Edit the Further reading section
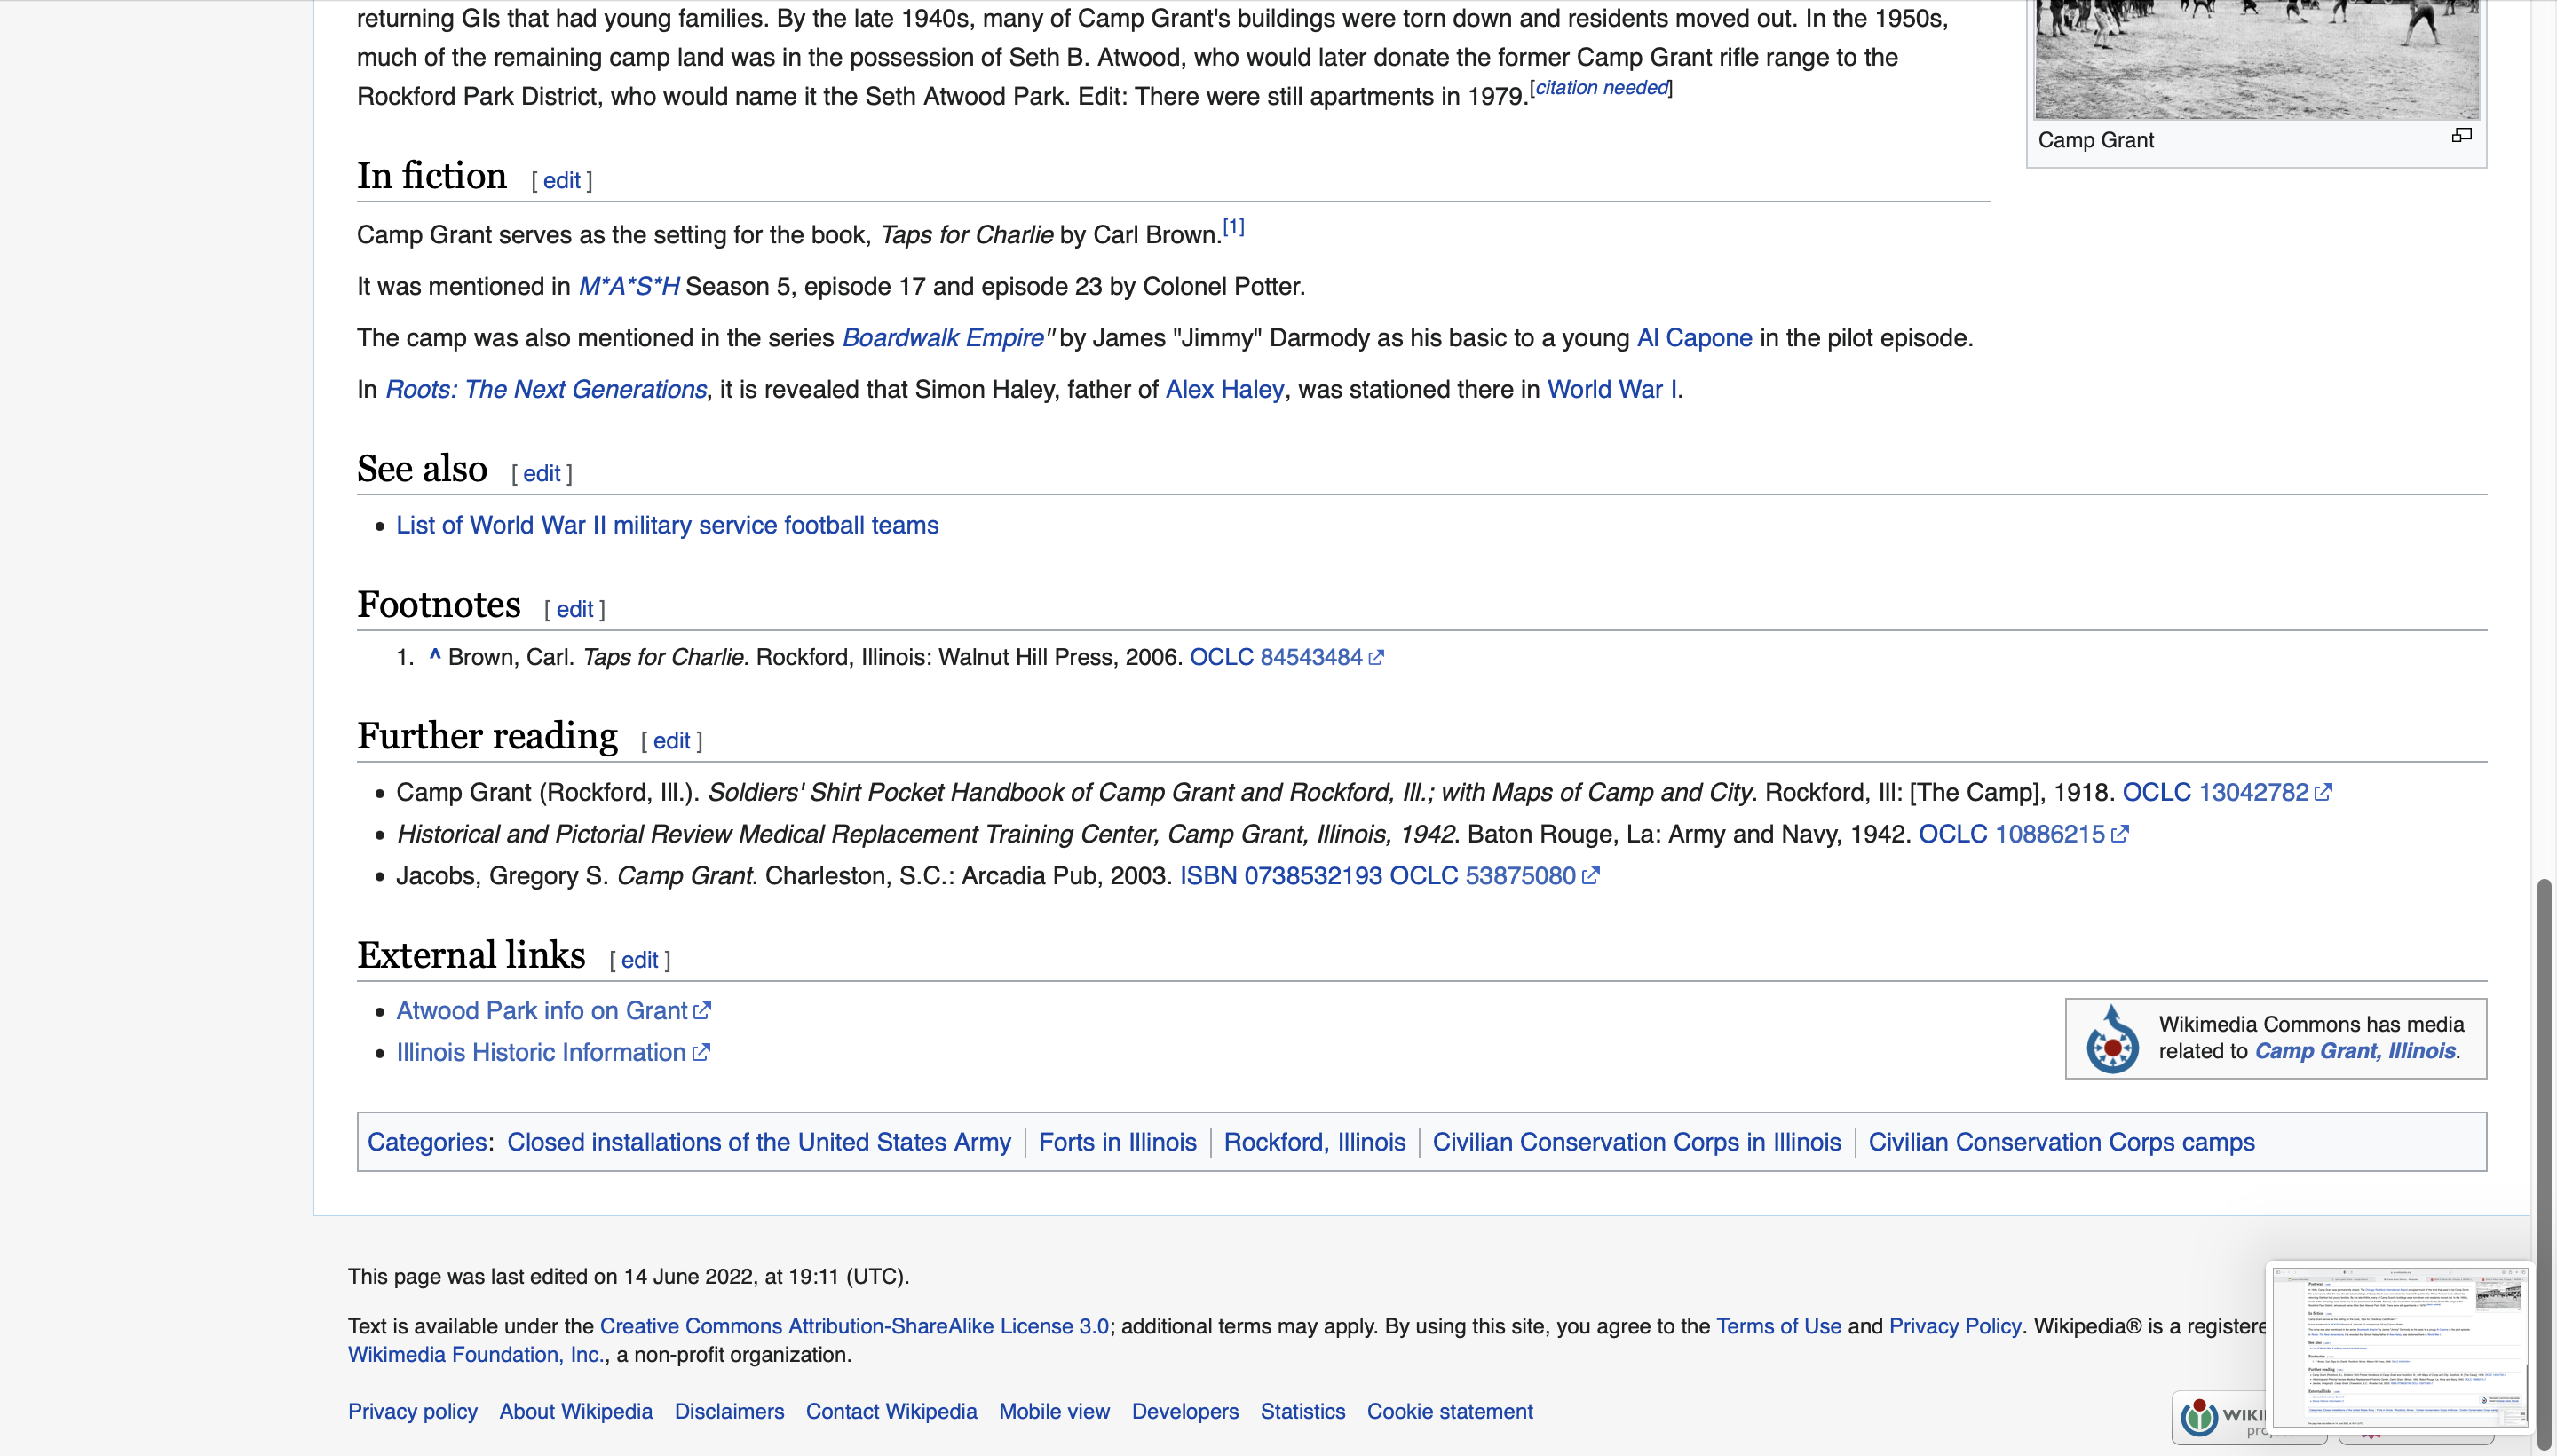The height and width of the screenshot is (1456, 2557). (x=671, y=741)
